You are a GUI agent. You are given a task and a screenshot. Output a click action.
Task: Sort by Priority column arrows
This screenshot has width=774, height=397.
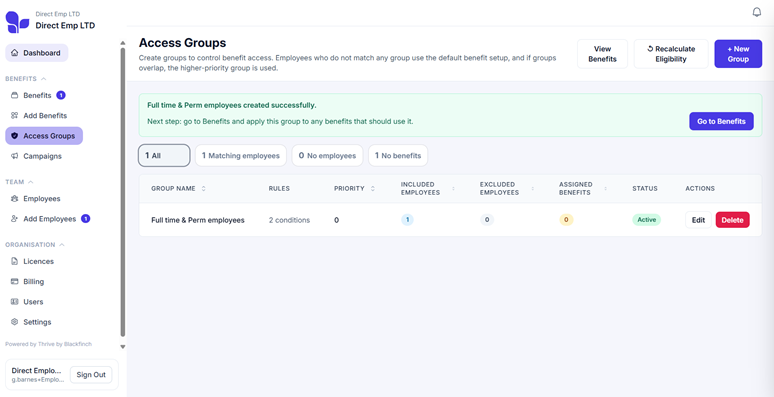(x=373, y=189)
